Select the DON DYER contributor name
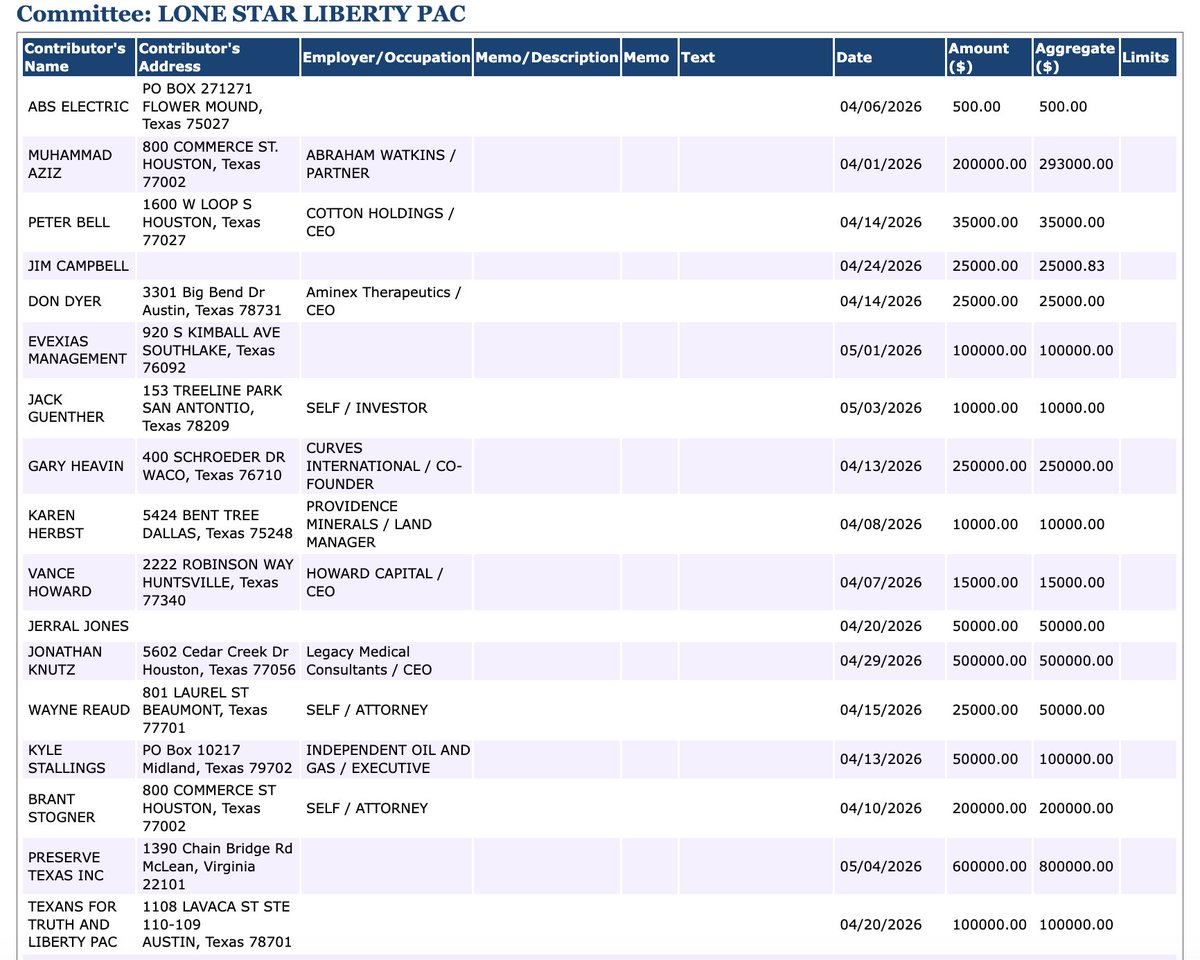This screenshot has height=960, width=1200. pyautogui.click(x=64, y=301)
